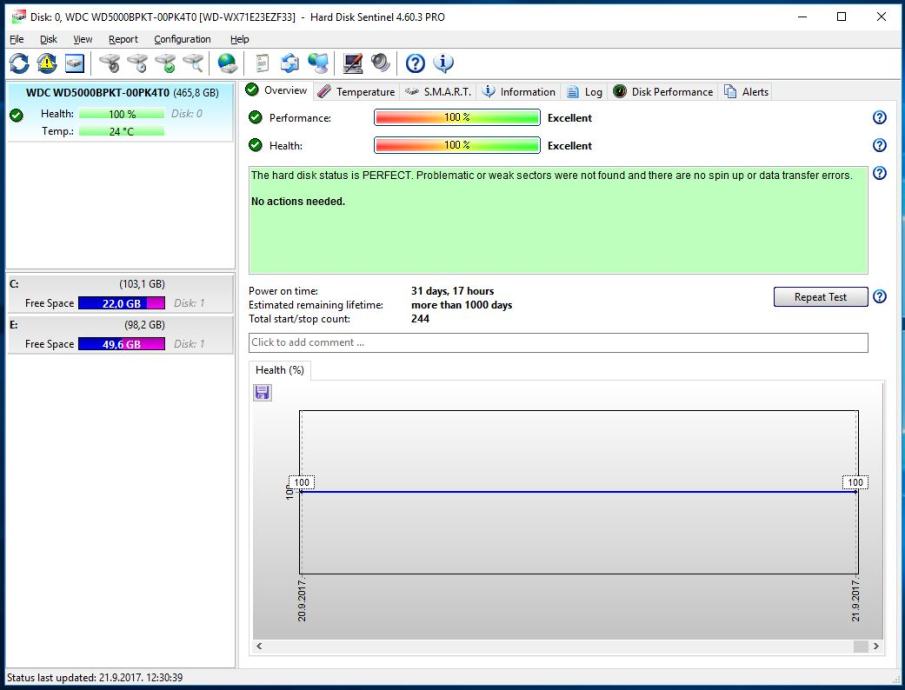The image size is (905, 690).
Task: Click the blue refresh arrows toolbar icon
Action: [x=19, y=64]
